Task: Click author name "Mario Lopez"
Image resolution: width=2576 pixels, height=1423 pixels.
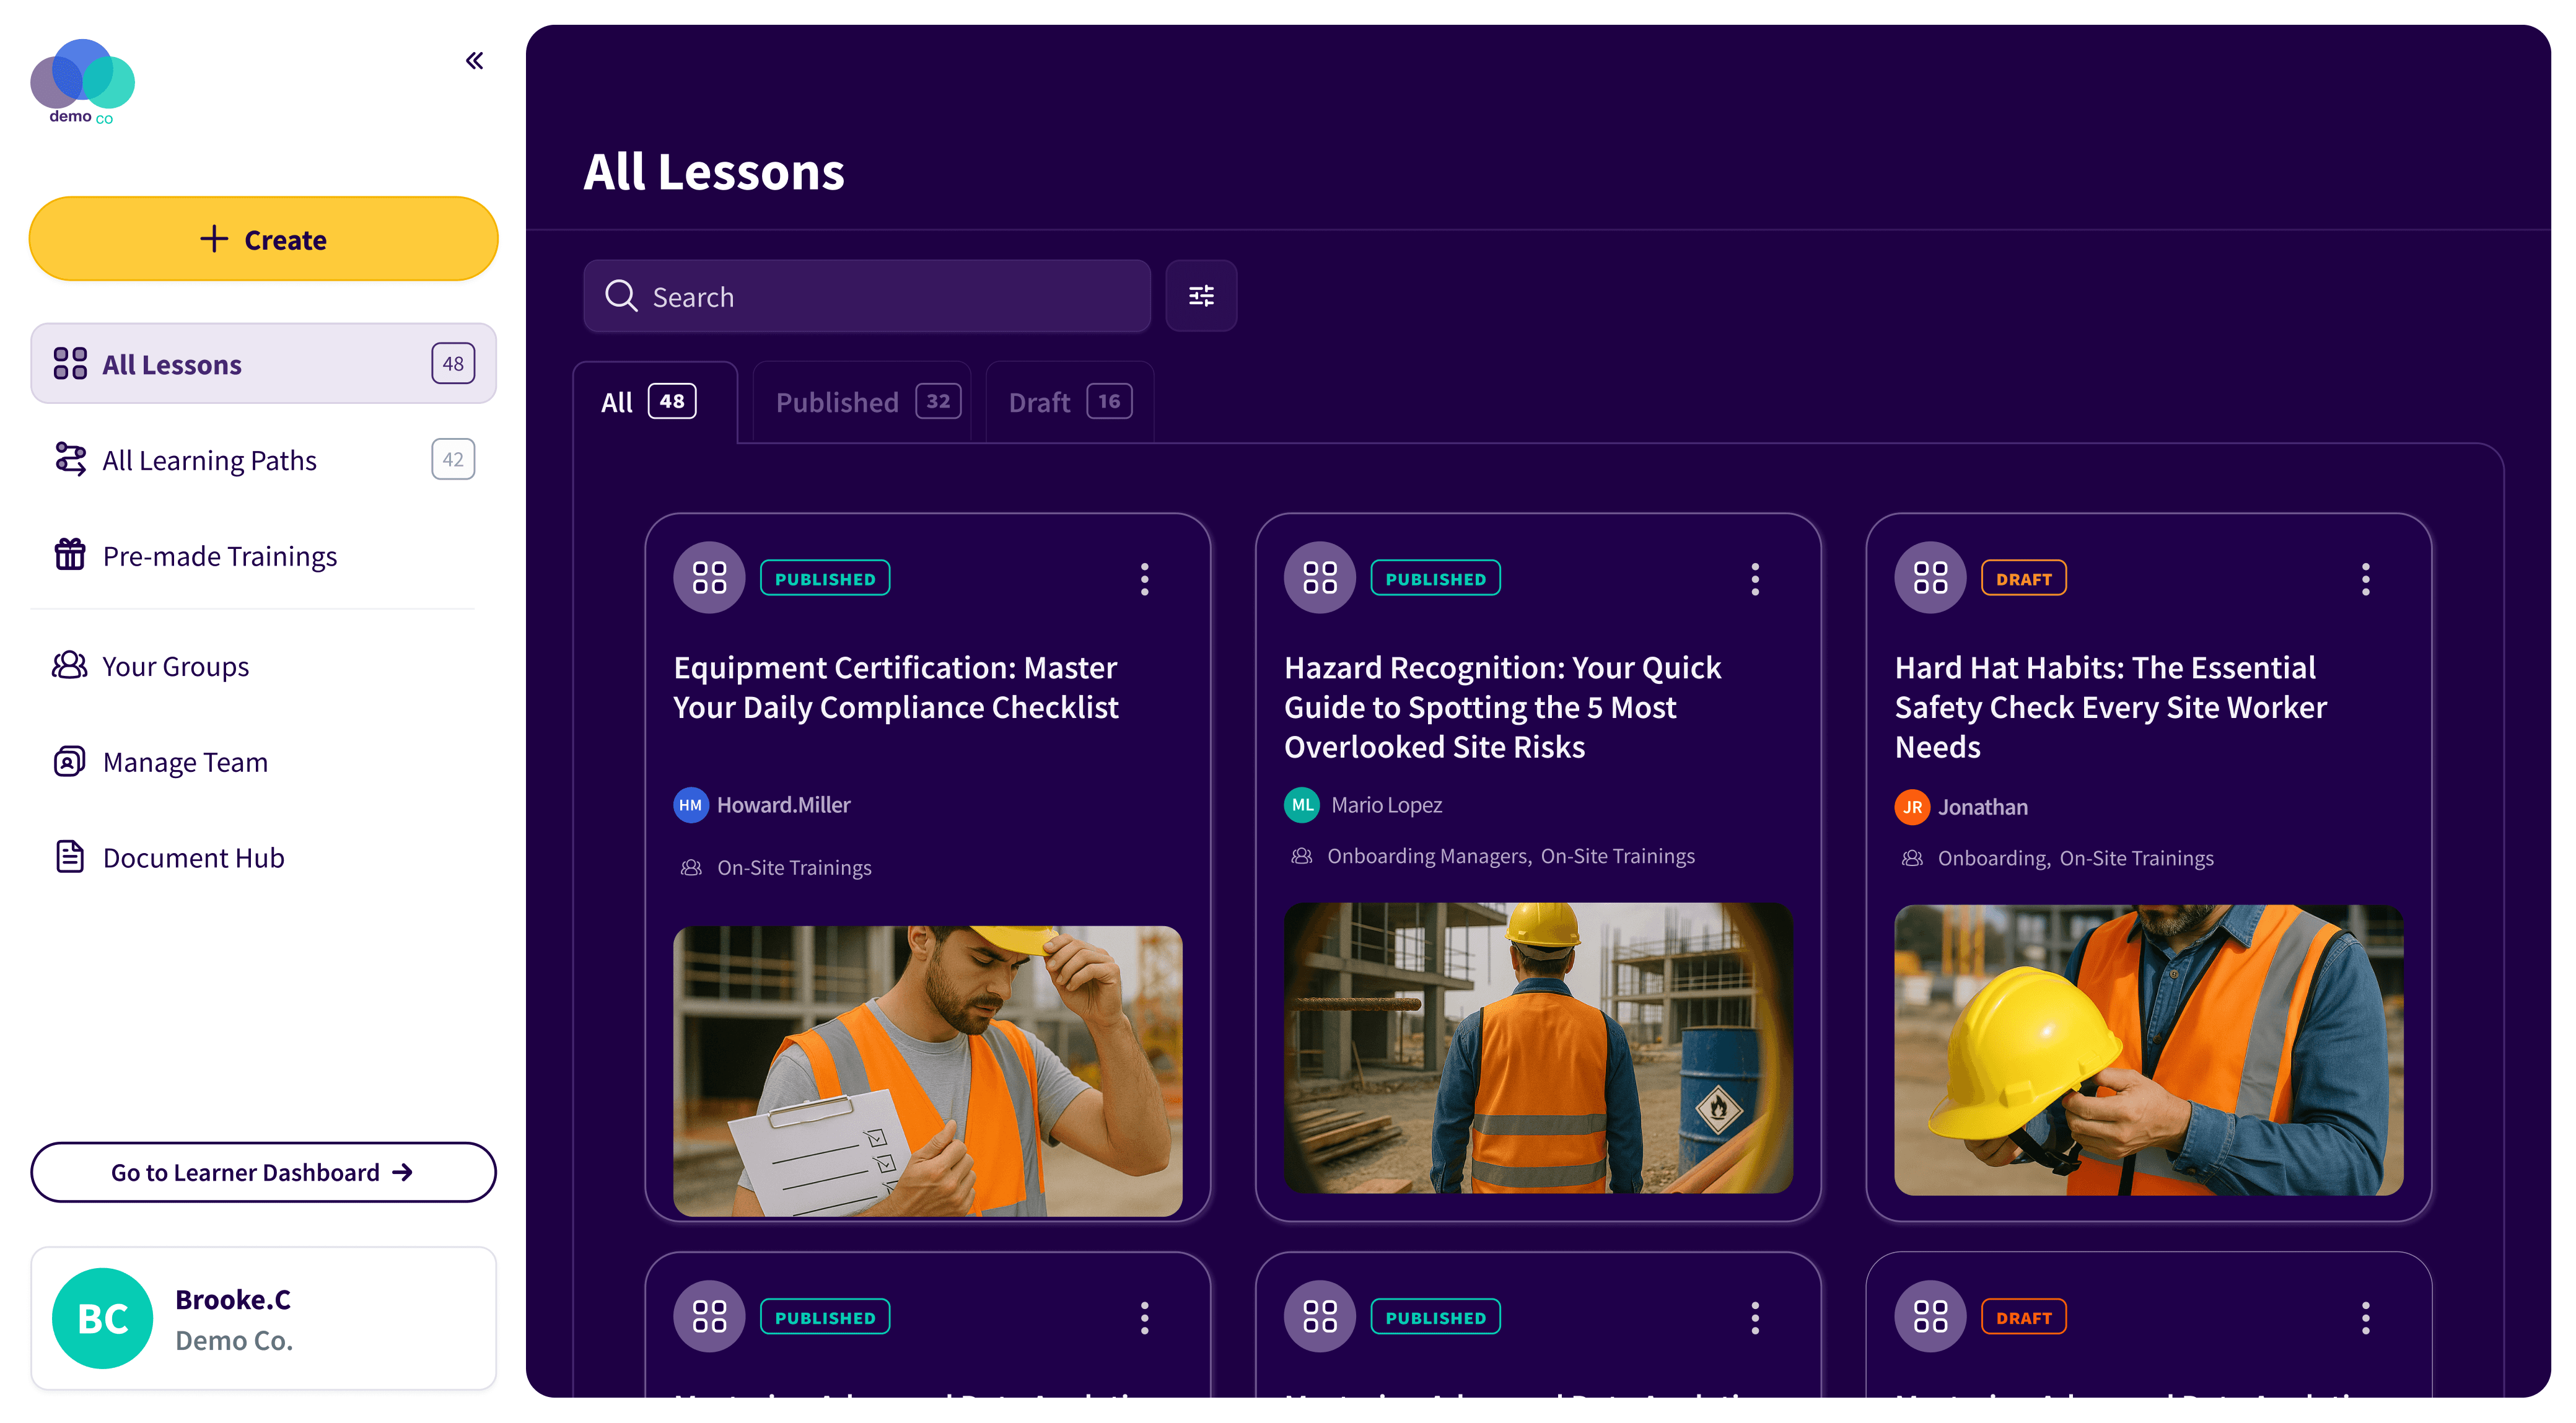Action: tap(1386, 805)
